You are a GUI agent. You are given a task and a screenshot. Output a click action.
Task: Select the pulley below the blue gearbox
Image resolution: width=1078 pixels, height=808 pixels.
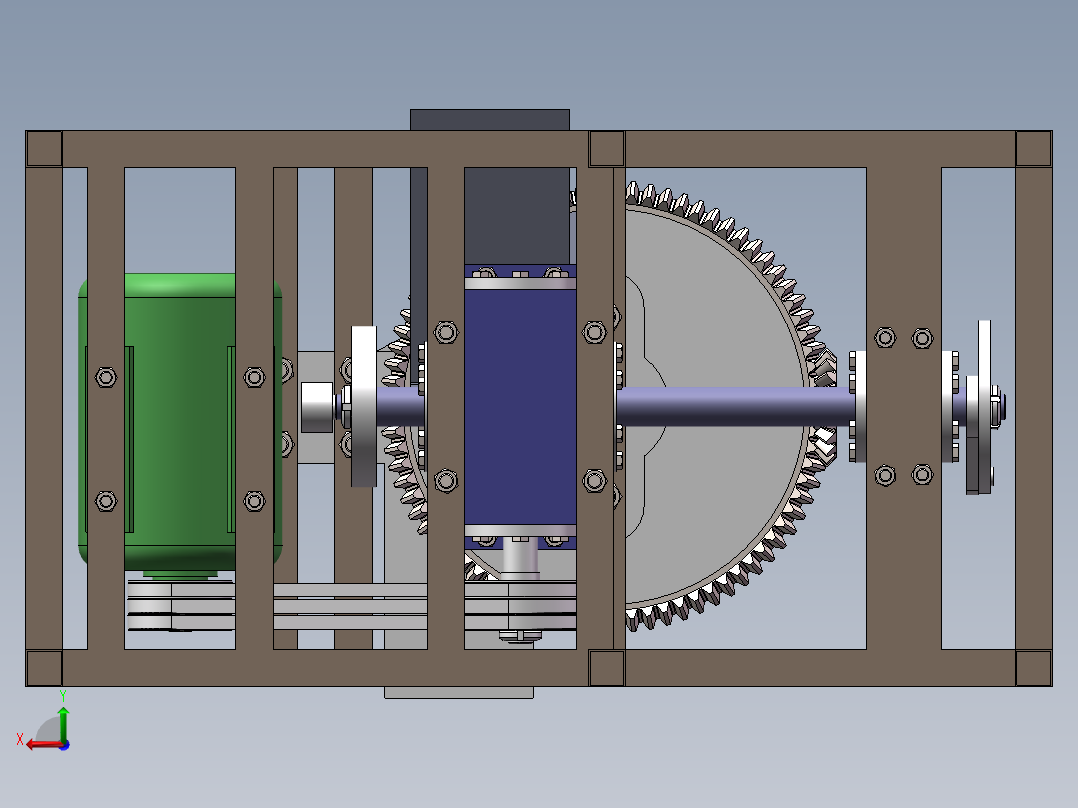click(x=520, y=605)
